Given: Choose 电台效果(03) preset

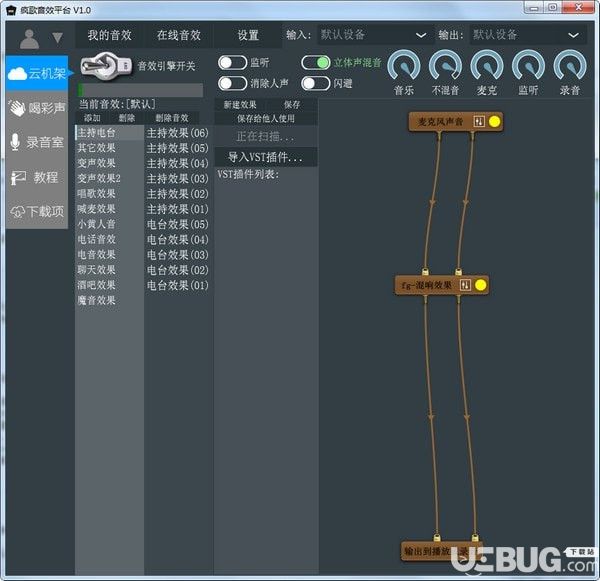Looking at the screenshot, I should pos(178,255).
